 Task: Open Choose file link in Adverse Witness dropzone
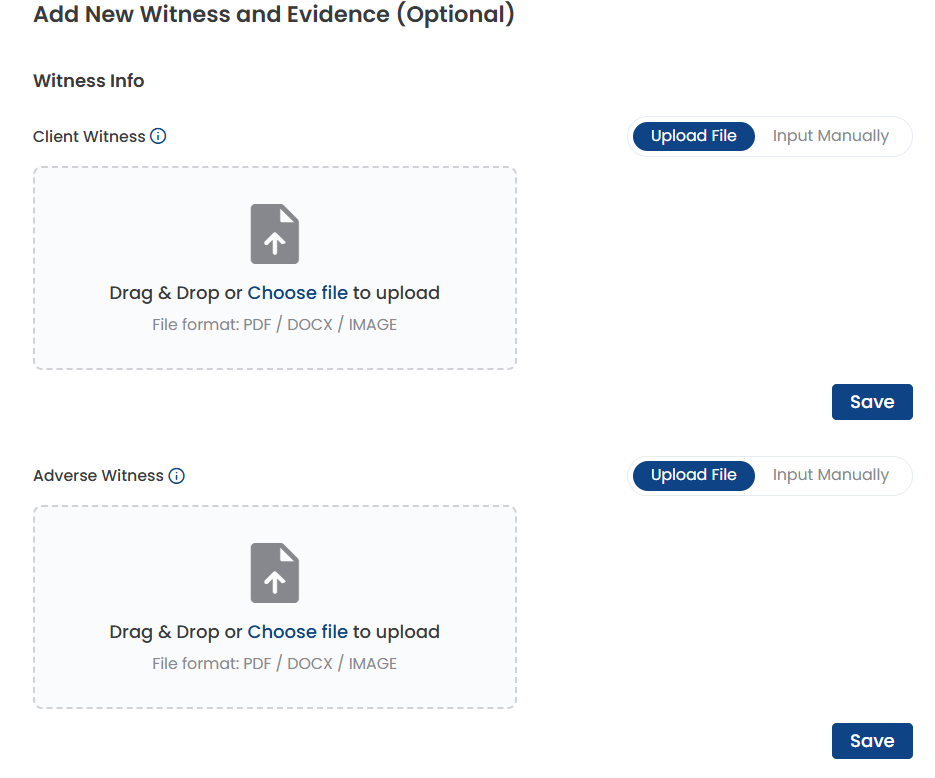tap(298, 632)
